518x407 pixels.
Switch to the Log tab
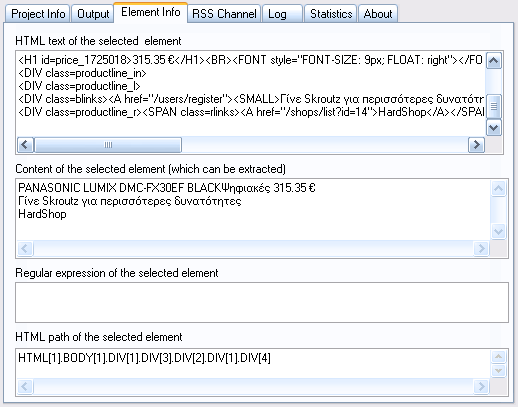pyautogui.click(x=282, y=14)
